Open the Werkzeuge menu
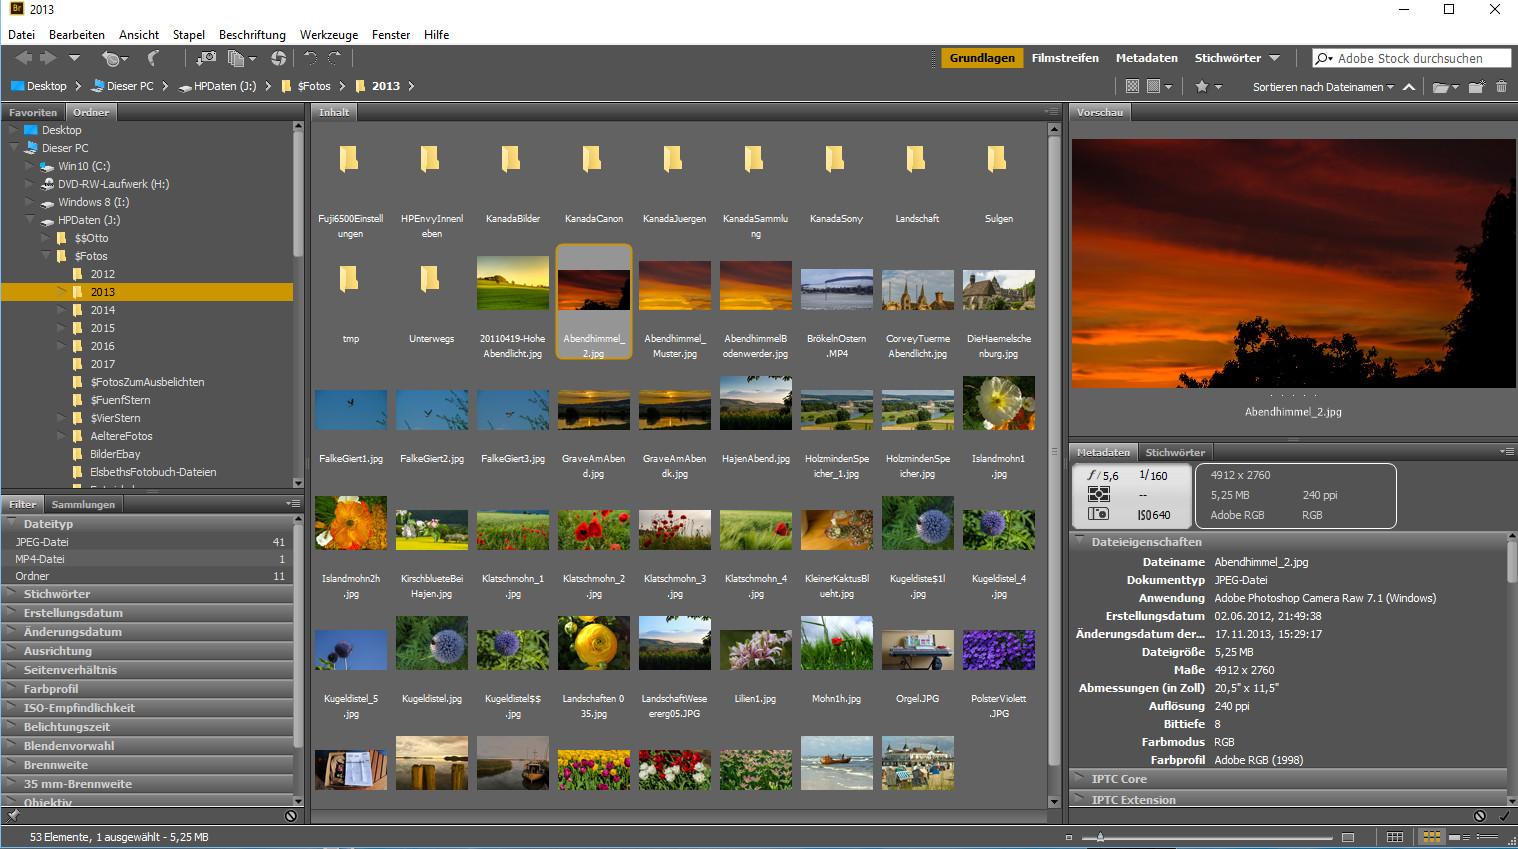The width and height of the screenshot is (1518, 849). [x=329, y=35]
